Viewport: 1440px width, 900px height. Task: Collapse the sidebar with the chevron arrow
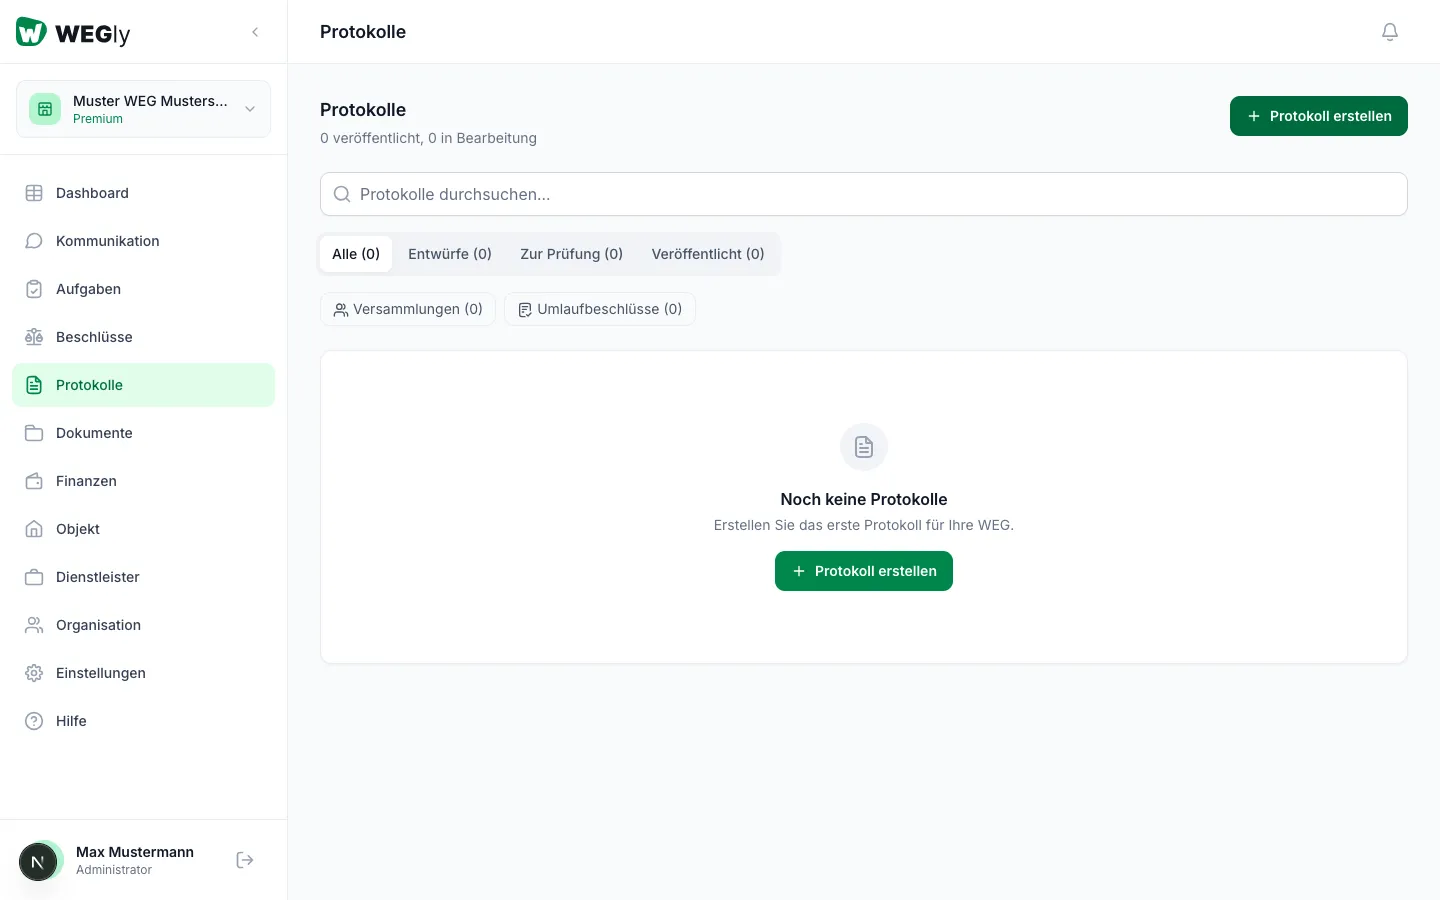(x=255, y=32)
